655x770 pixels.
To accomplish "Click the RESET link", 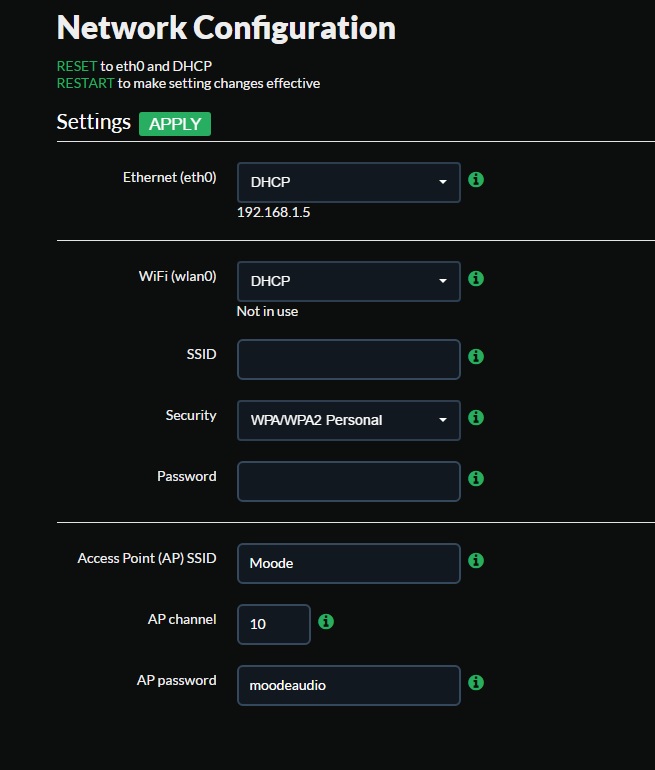I will click(x=77, y=66).
